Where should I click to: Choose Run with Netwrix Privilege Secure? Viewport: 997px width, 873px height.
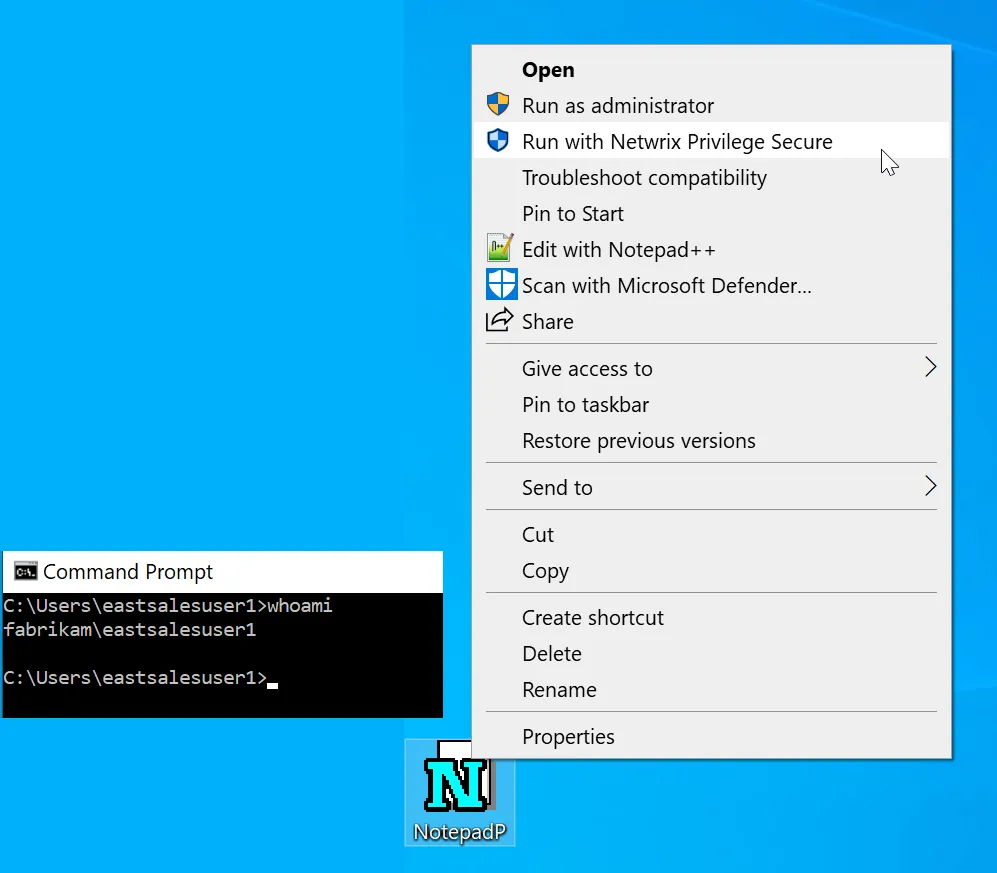click(x=712, y=141)
